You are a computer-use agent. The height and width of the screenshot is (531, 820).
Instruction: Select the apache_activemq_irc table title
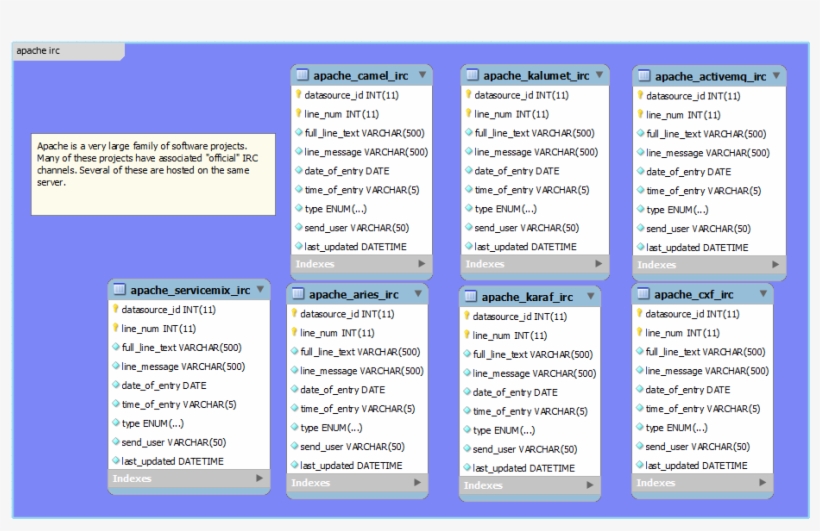point(710,77)
